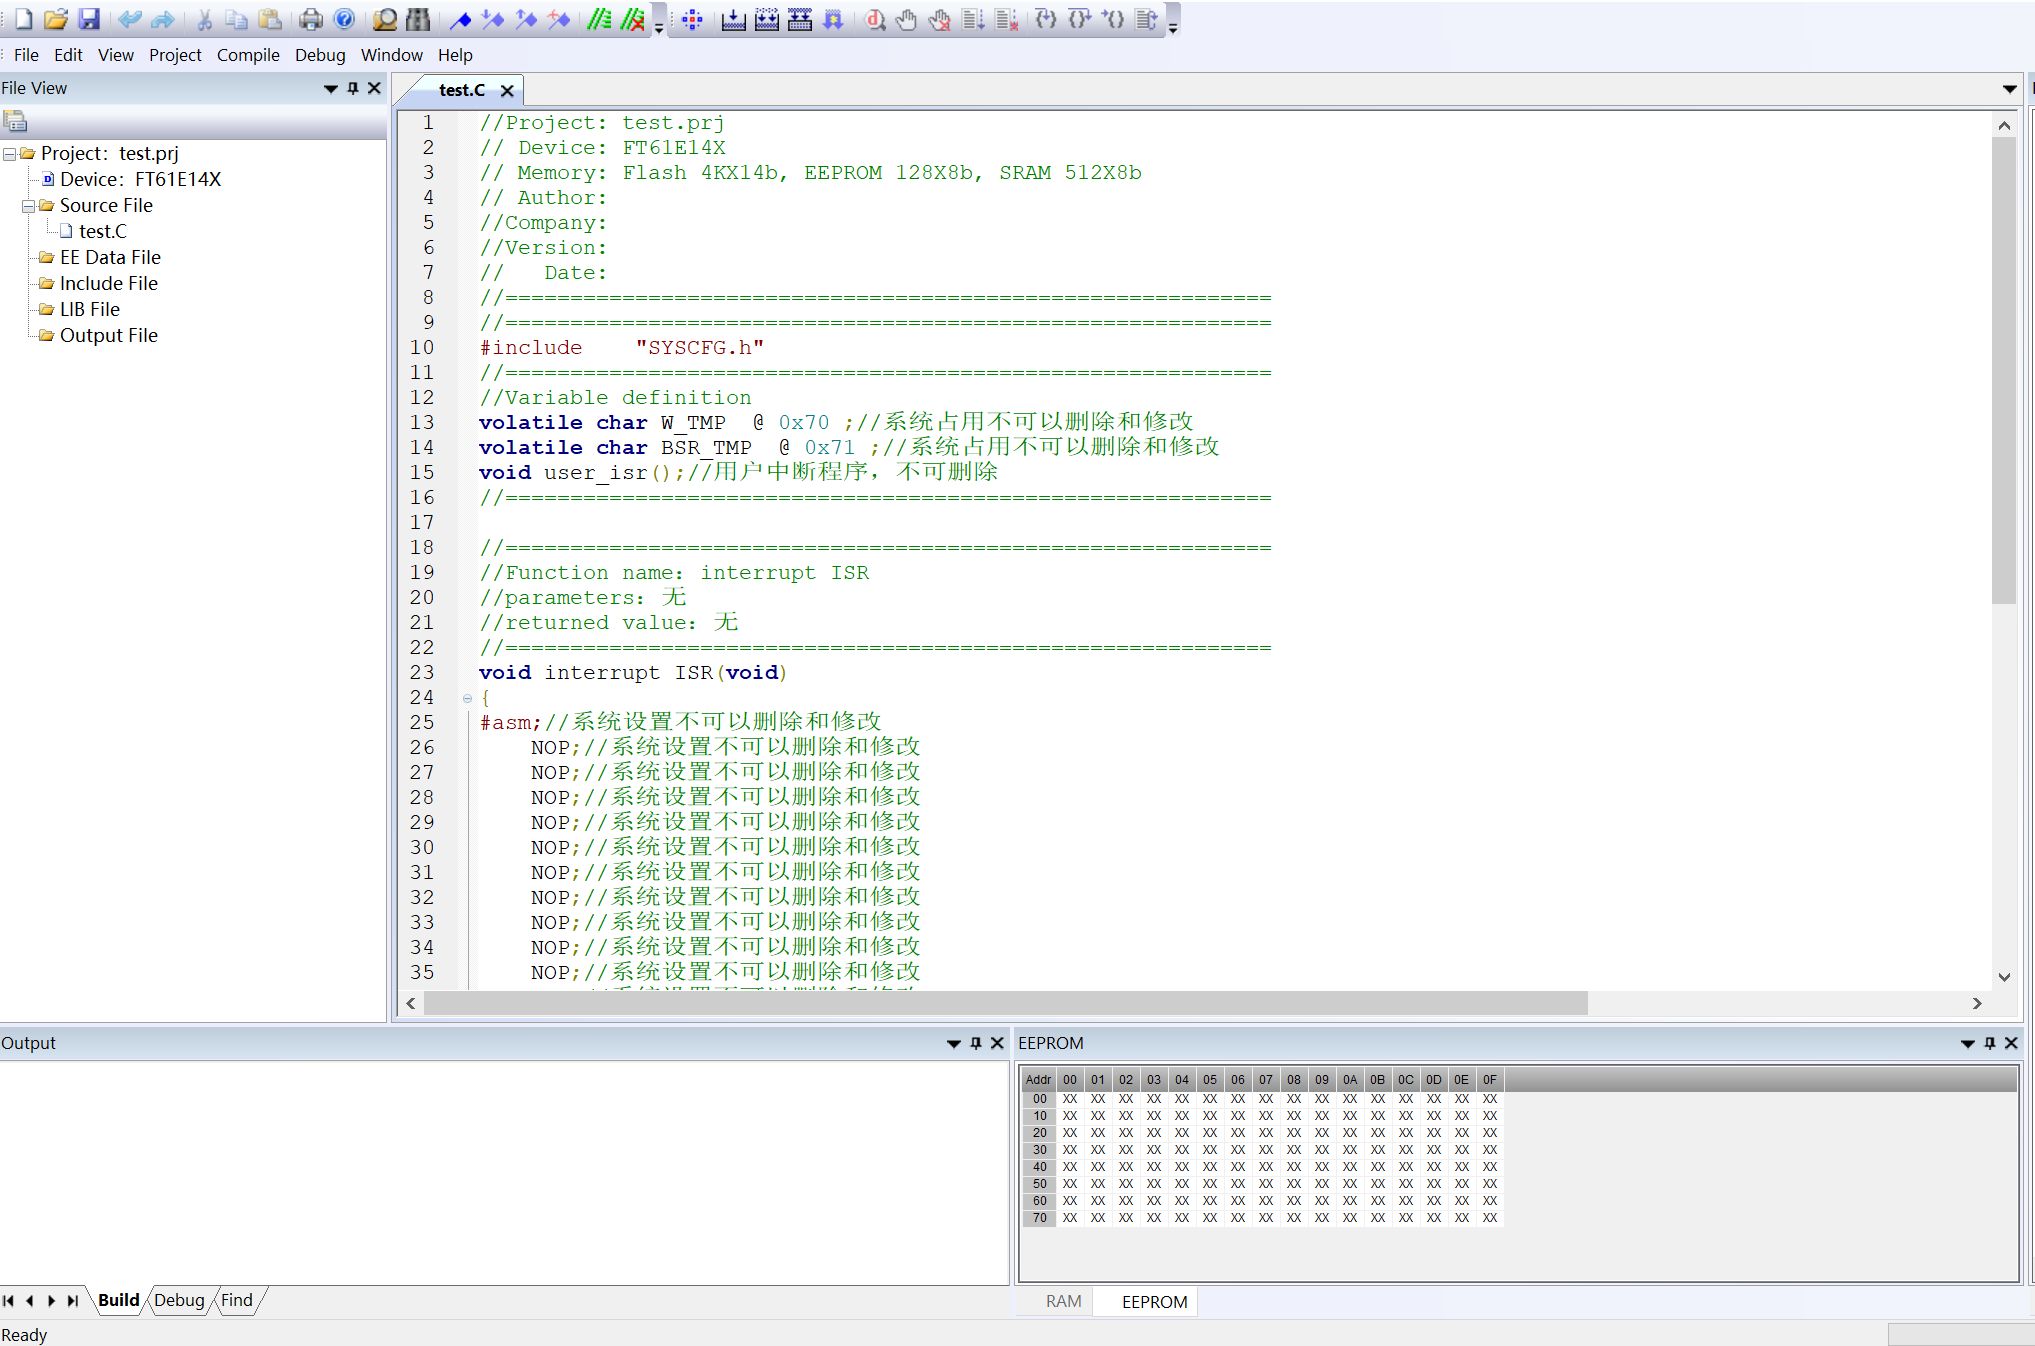
Task: Click the editor vertical scrollbar thumb
Action: coord(2003,371)
